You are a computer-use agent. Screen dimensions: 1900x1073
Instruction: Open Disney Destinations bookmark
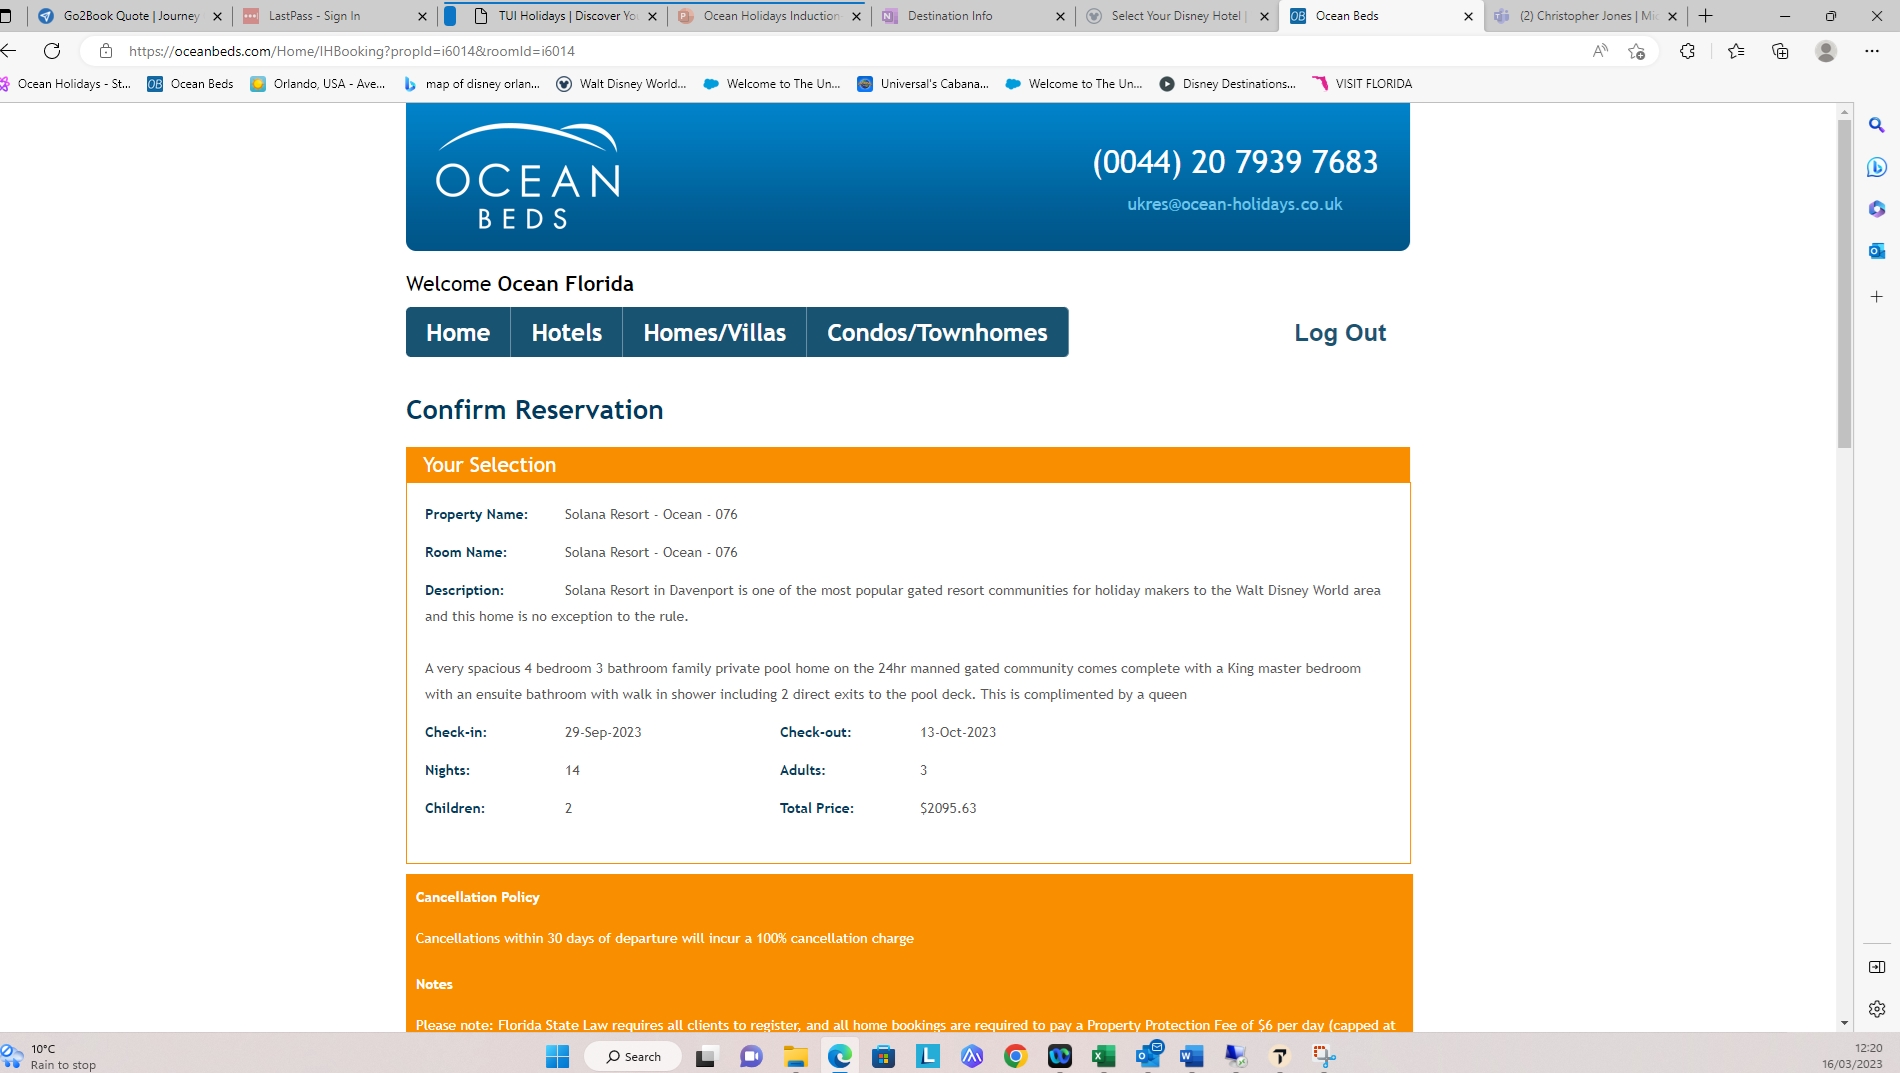[x=1228, y=84]
